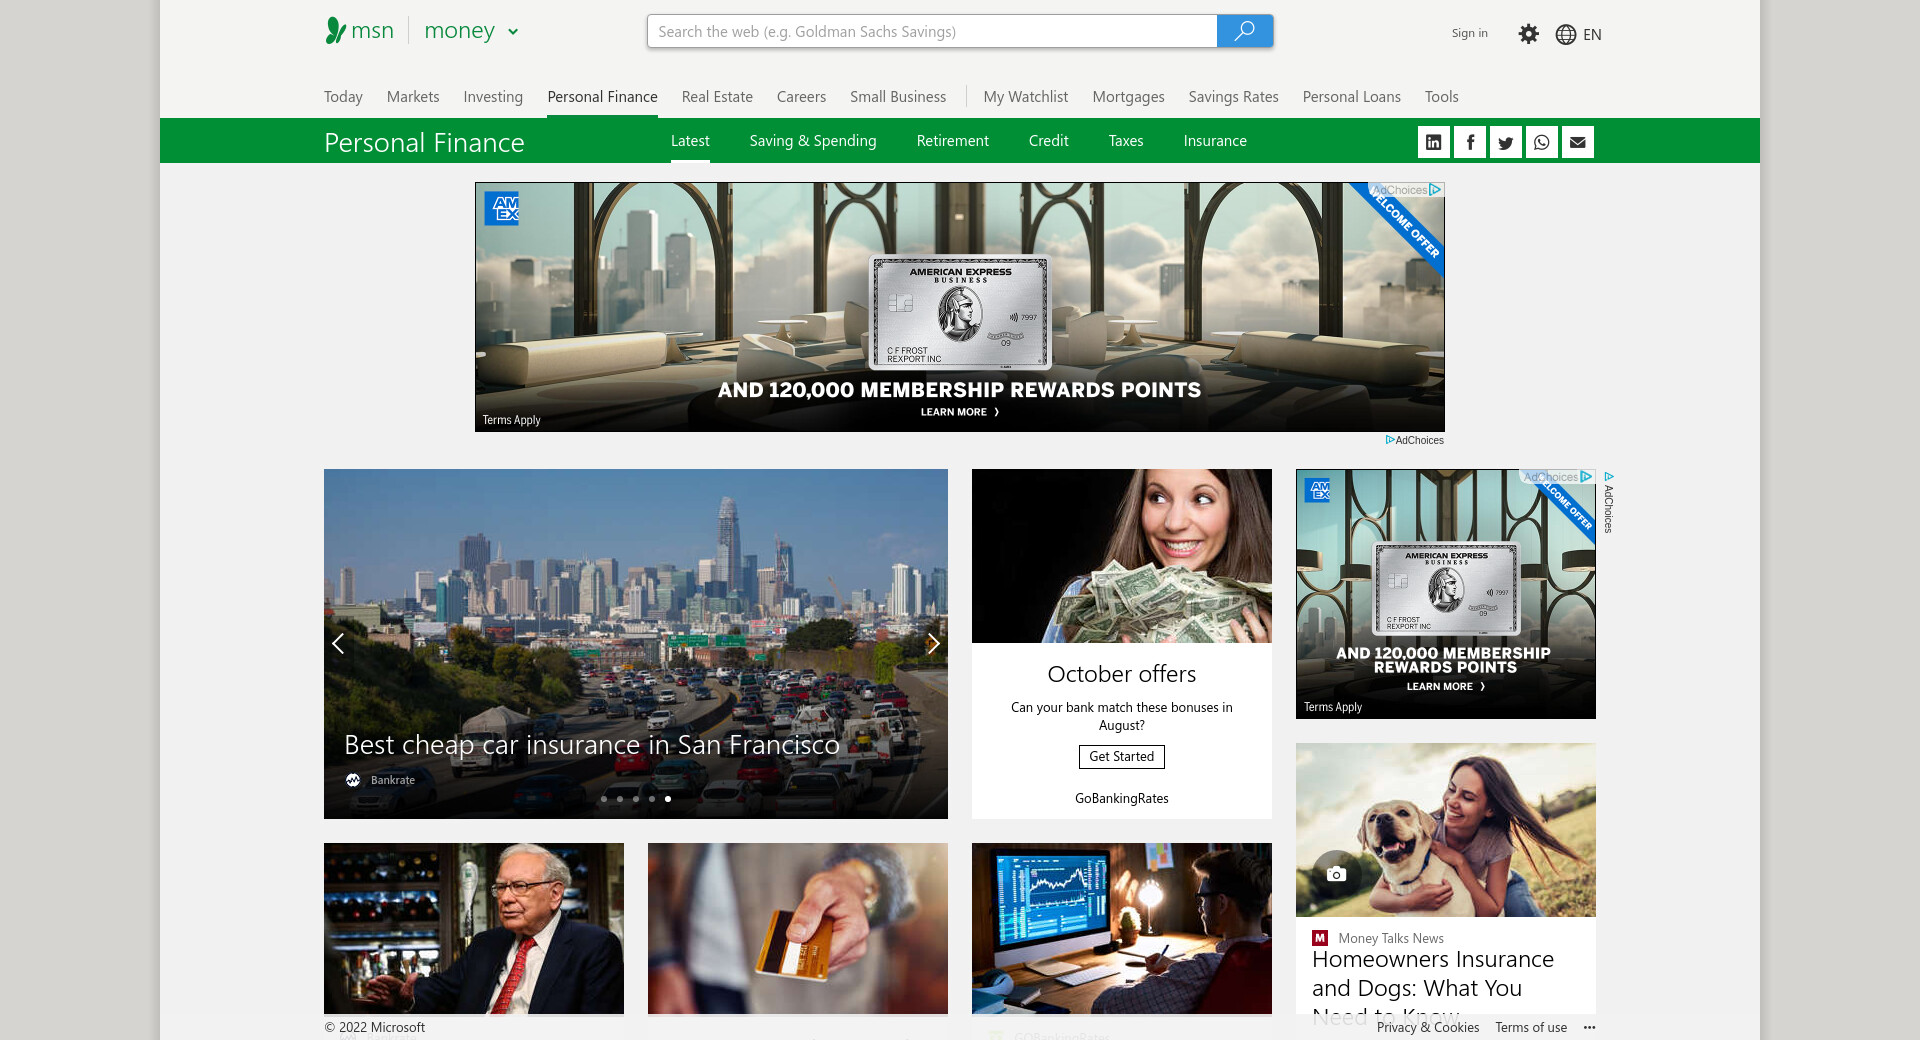Expand the money section dropdown arrow

[x=513, y=32]
